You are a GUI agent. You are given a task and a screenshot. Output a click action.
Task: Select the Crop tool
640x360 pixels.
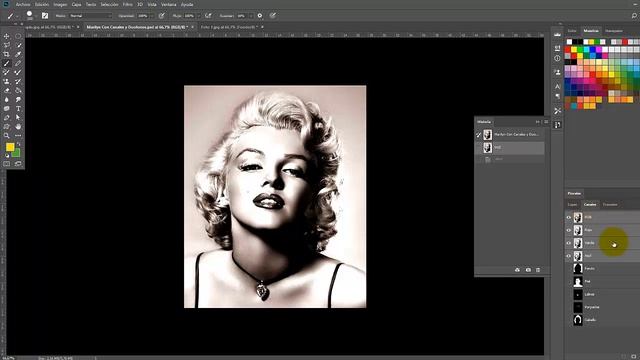[x=7, y=54]
